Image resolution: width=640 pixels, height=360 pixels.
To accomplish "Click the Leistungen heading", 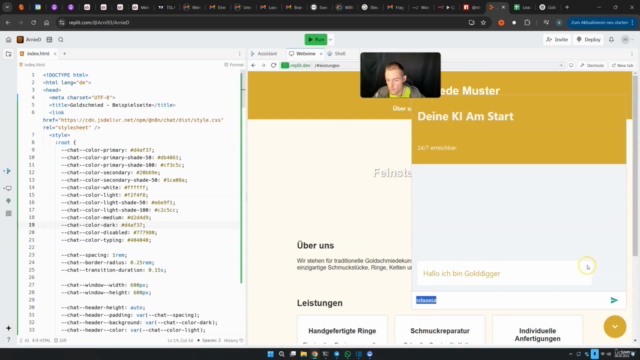I will coord(320,303).
